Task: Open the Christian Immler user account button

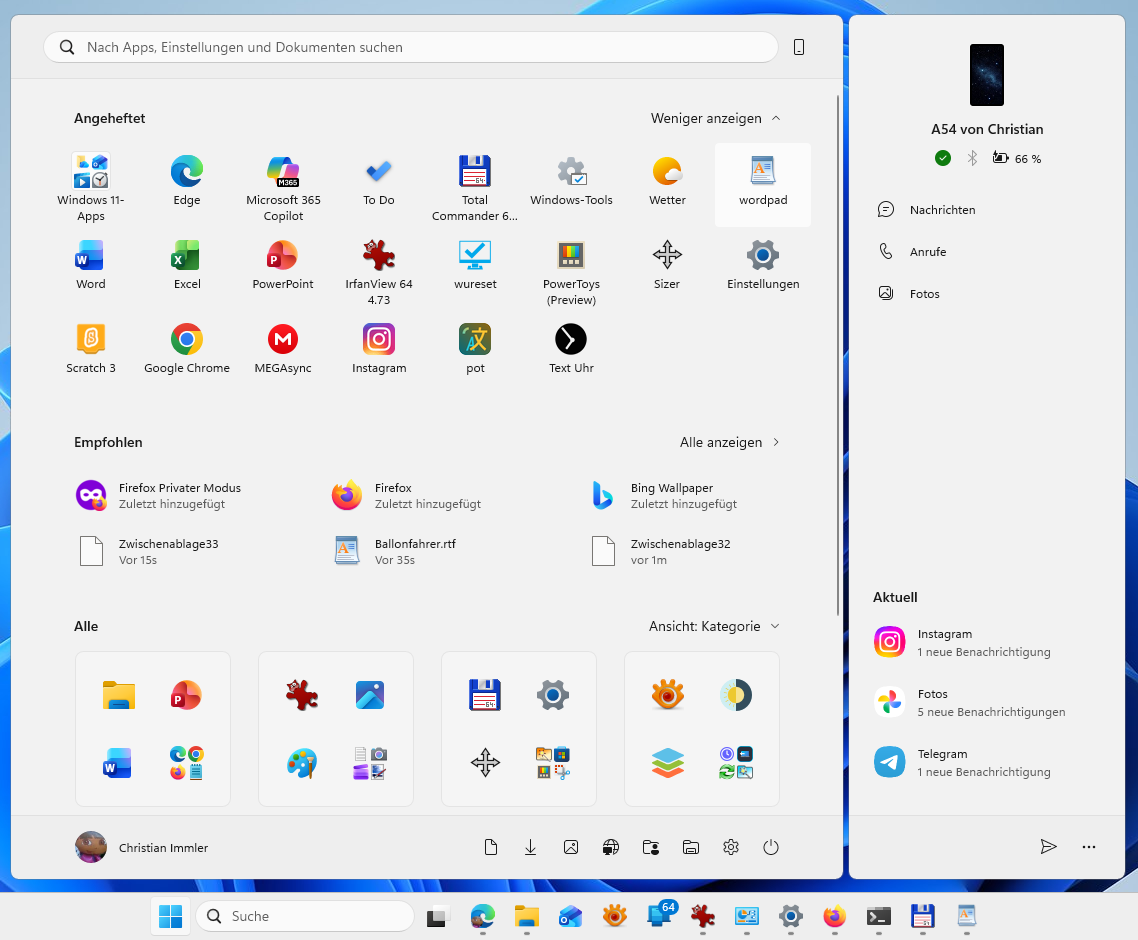Action: pyautogui.click(x=142, y=847)
